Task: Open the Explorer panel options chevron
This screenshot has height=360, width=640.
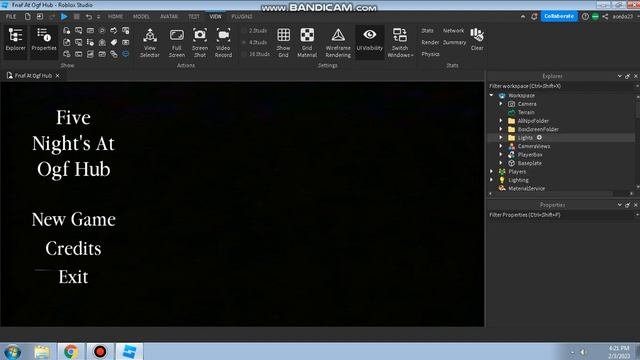Action: (x=620, y=76)
